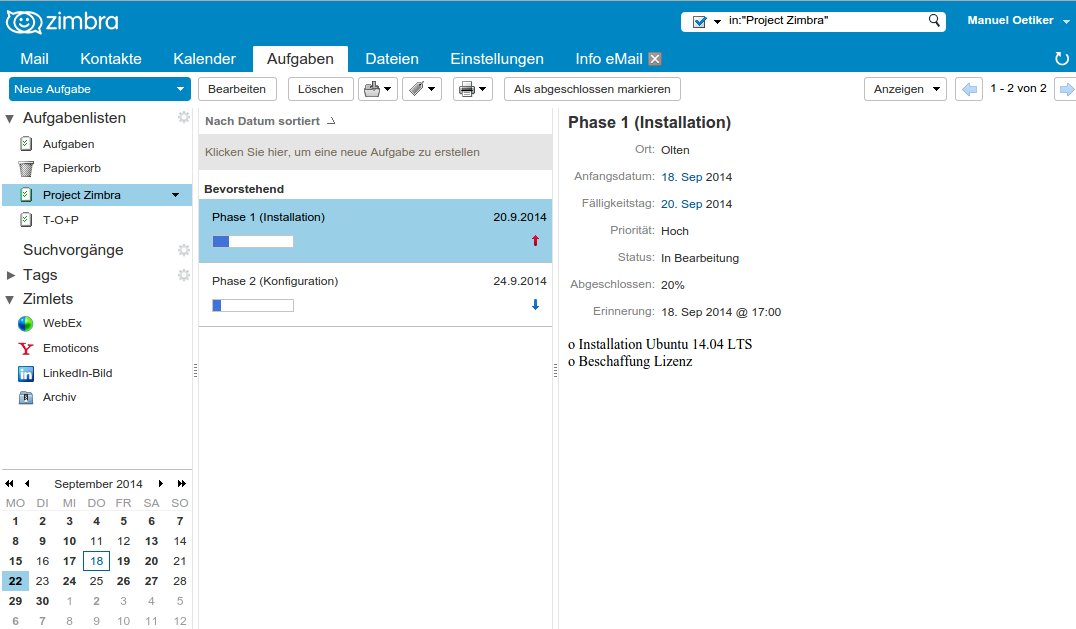Open the tag toolbar icon
Viewport: 1076px width, 629px height.
point(421,89)
